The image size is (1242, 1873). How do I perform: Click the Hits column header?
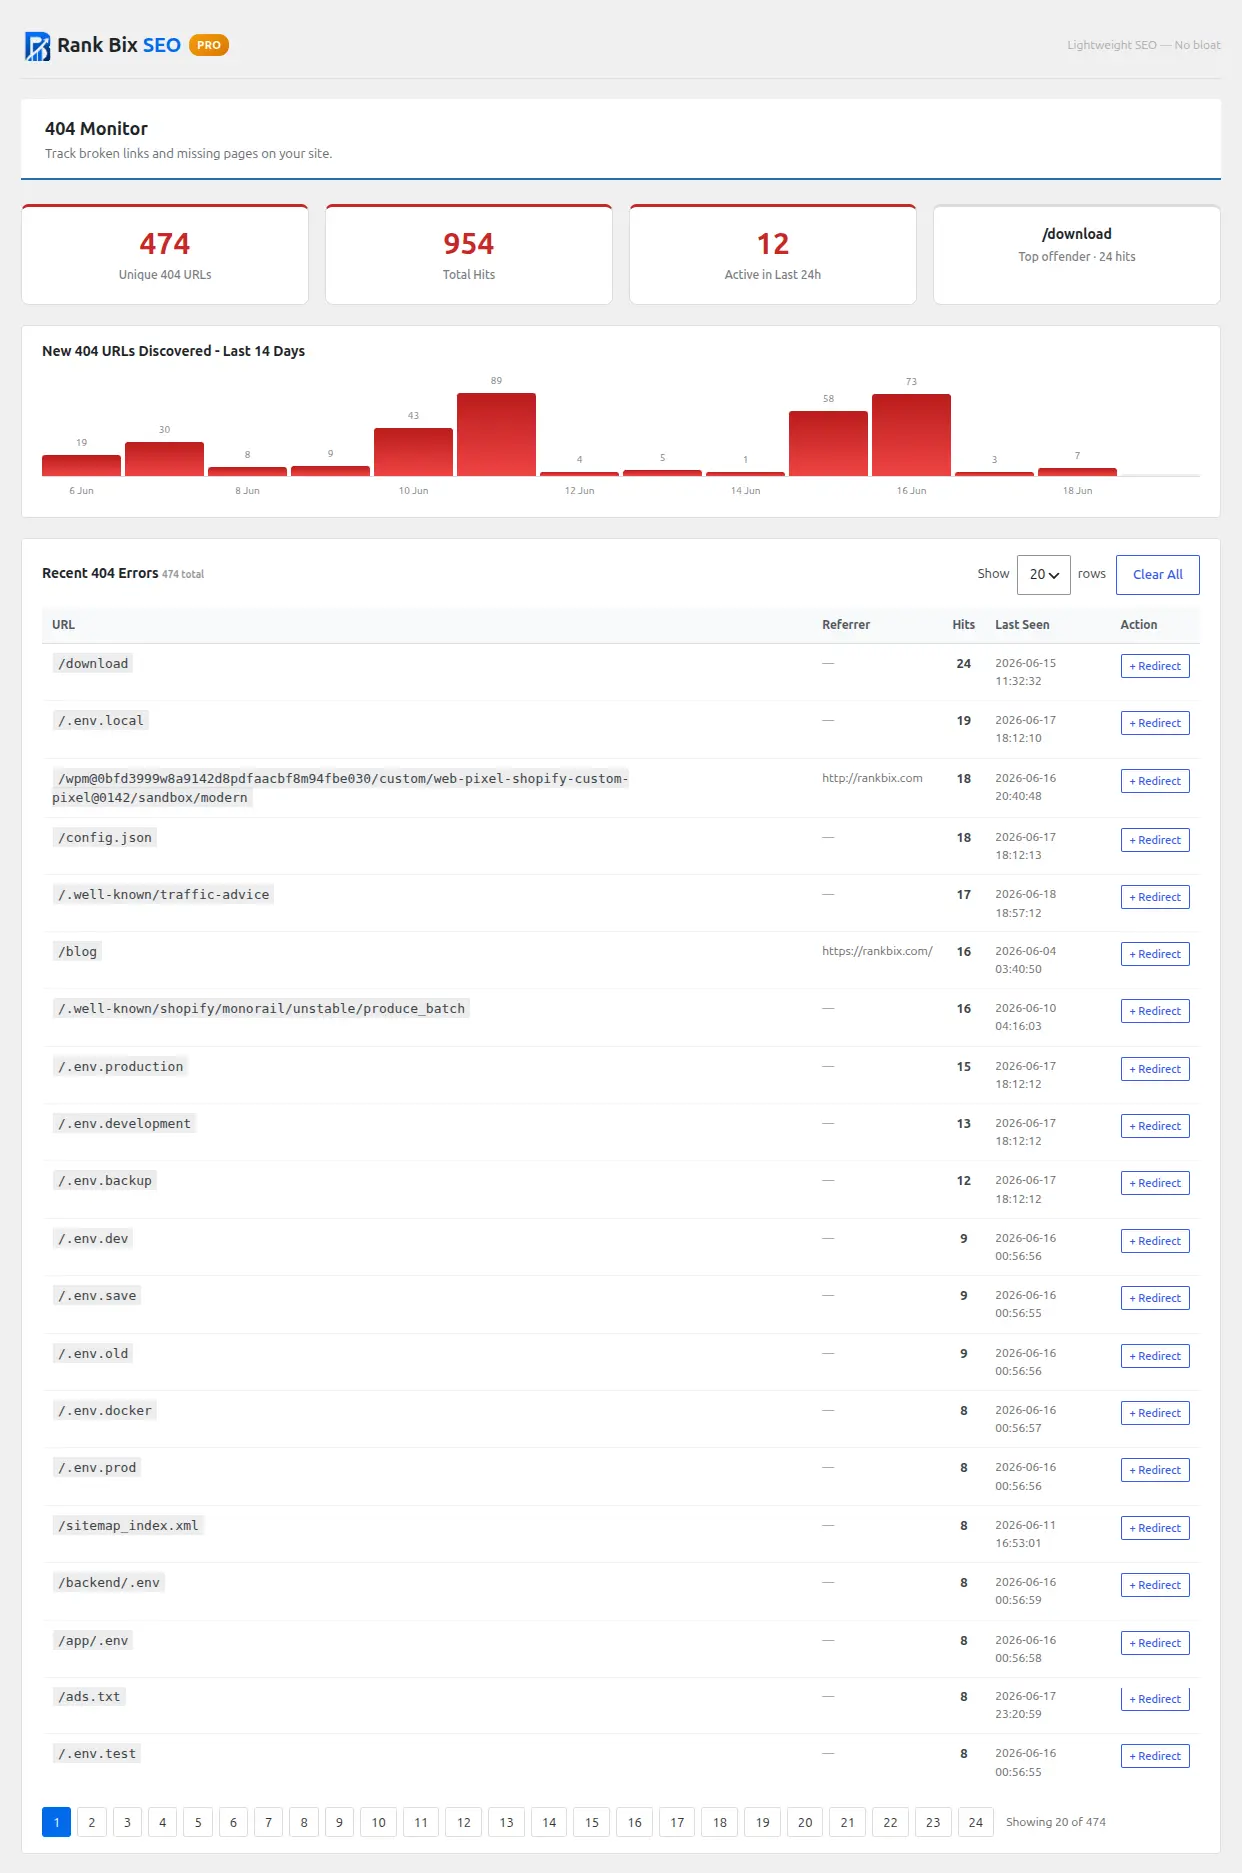(x=963, y=625)
